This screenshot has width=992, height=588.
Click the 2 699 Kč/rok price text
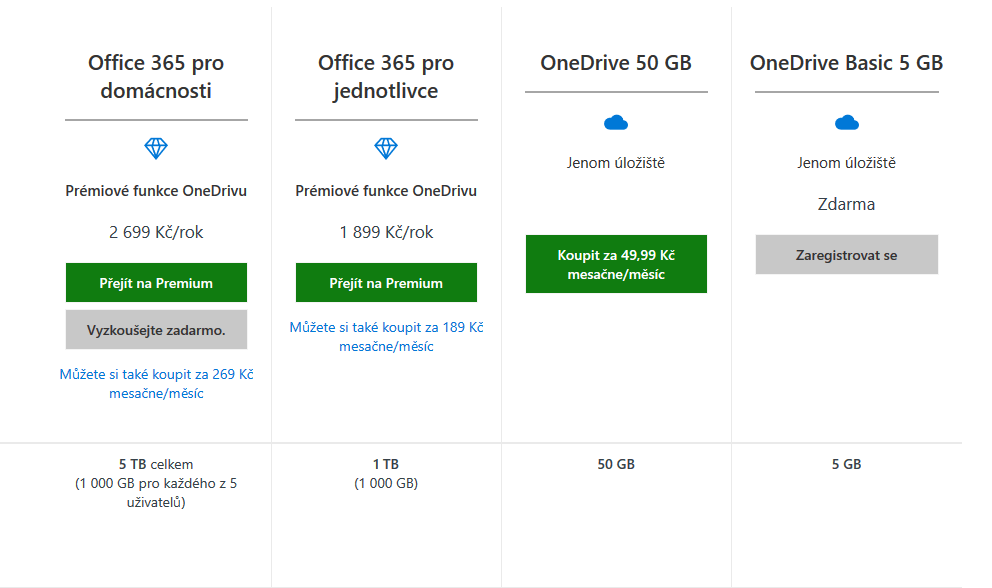point(156,232)
